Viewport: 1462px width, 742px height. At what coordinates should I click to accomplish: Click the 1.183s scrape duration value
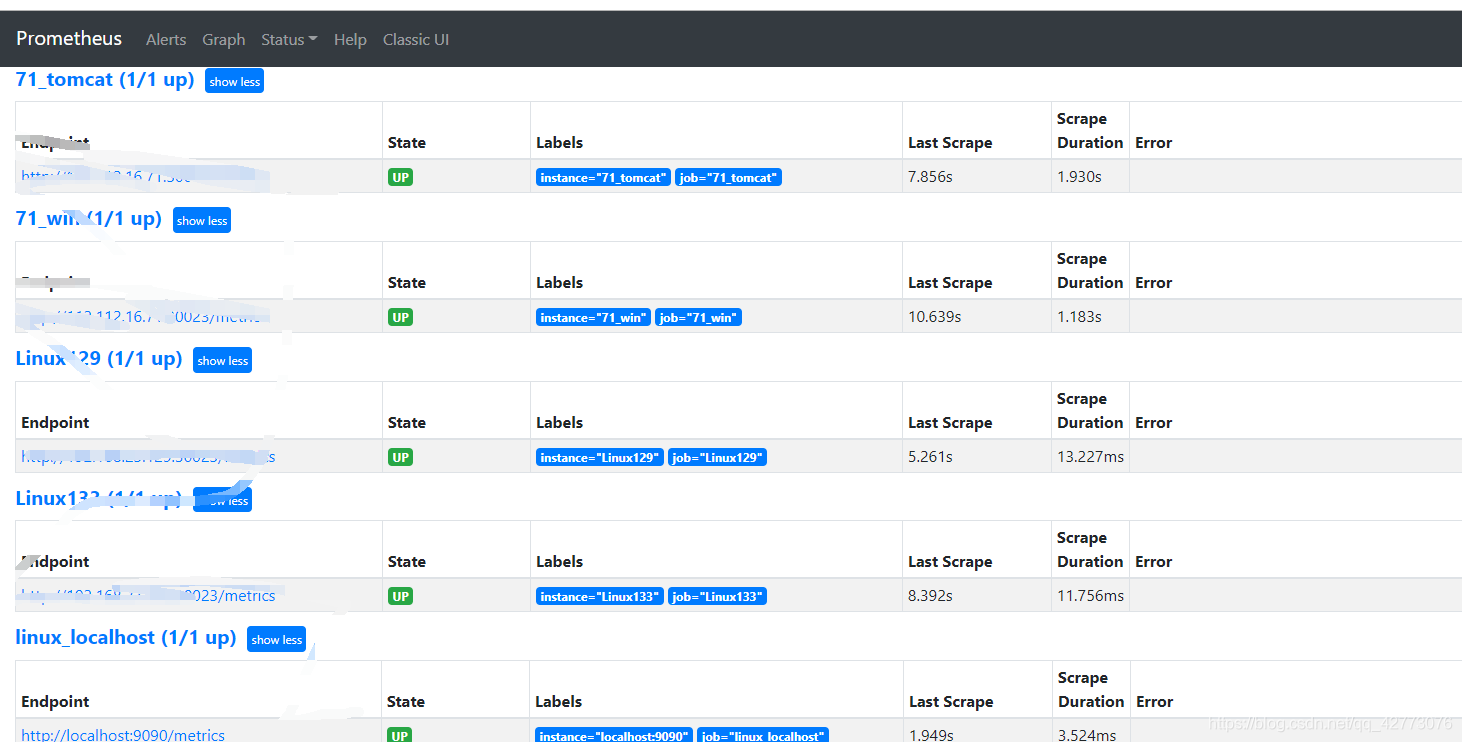[1079, 317]
